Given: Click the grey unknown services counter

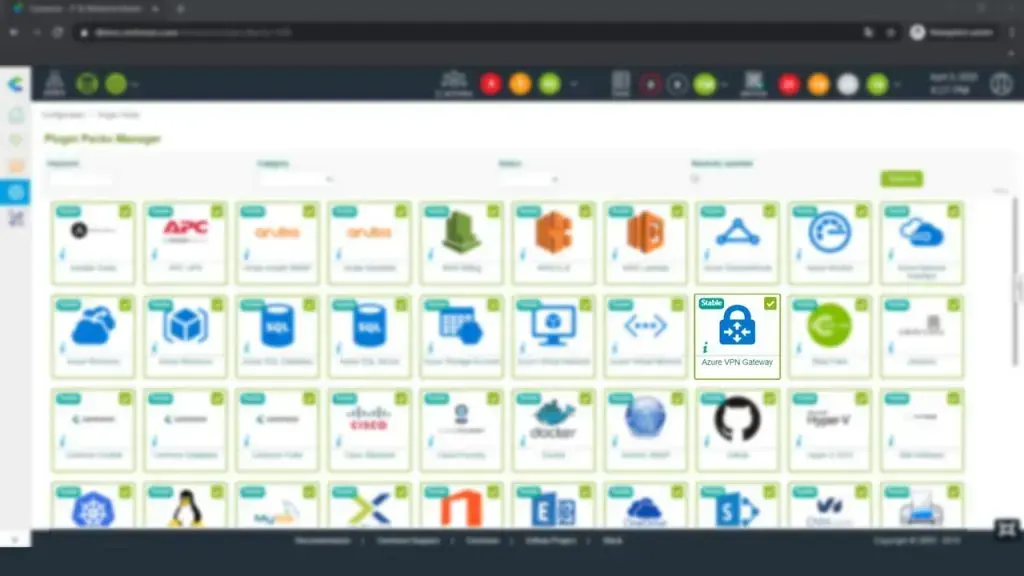Looking at the screenshot, I should pos(848,84).
